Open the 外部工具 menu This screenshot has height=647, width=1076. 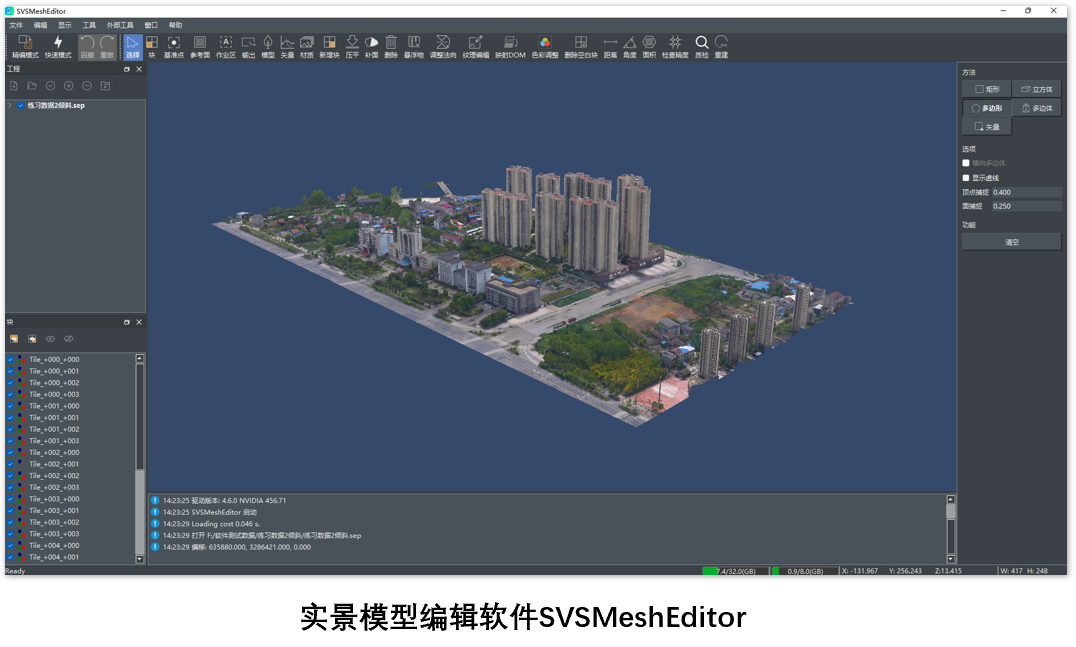(x=120, y=24)
